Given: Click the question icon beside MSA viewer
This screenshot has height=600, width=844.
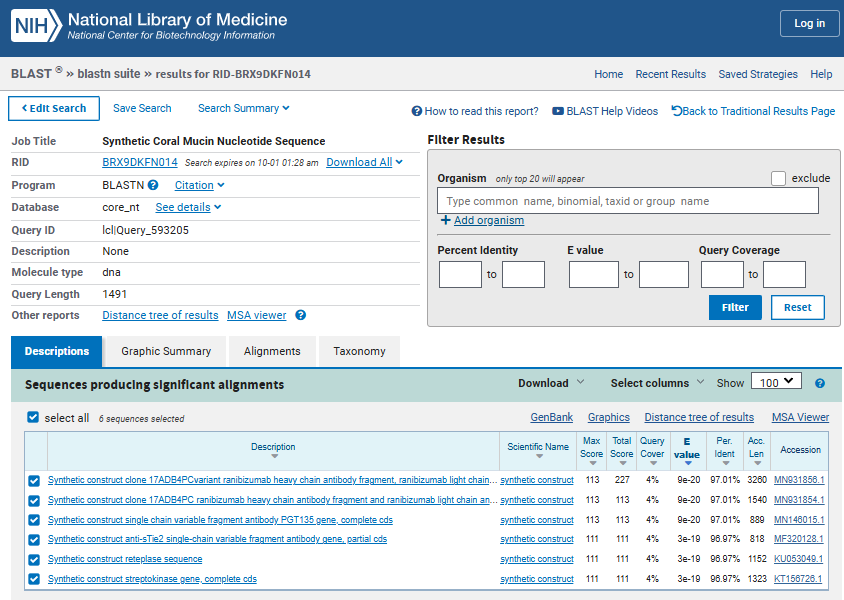Looking at the screenshot, I should pos(301,315).
